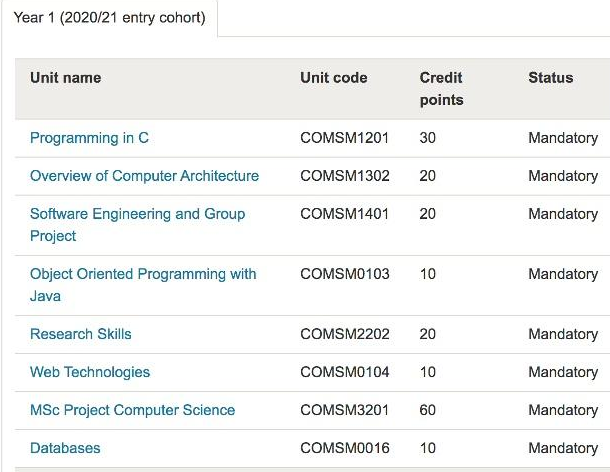Click the Unit code column header
The width and height of the screenshot is (610, 472).
click(x=333, y=78)
